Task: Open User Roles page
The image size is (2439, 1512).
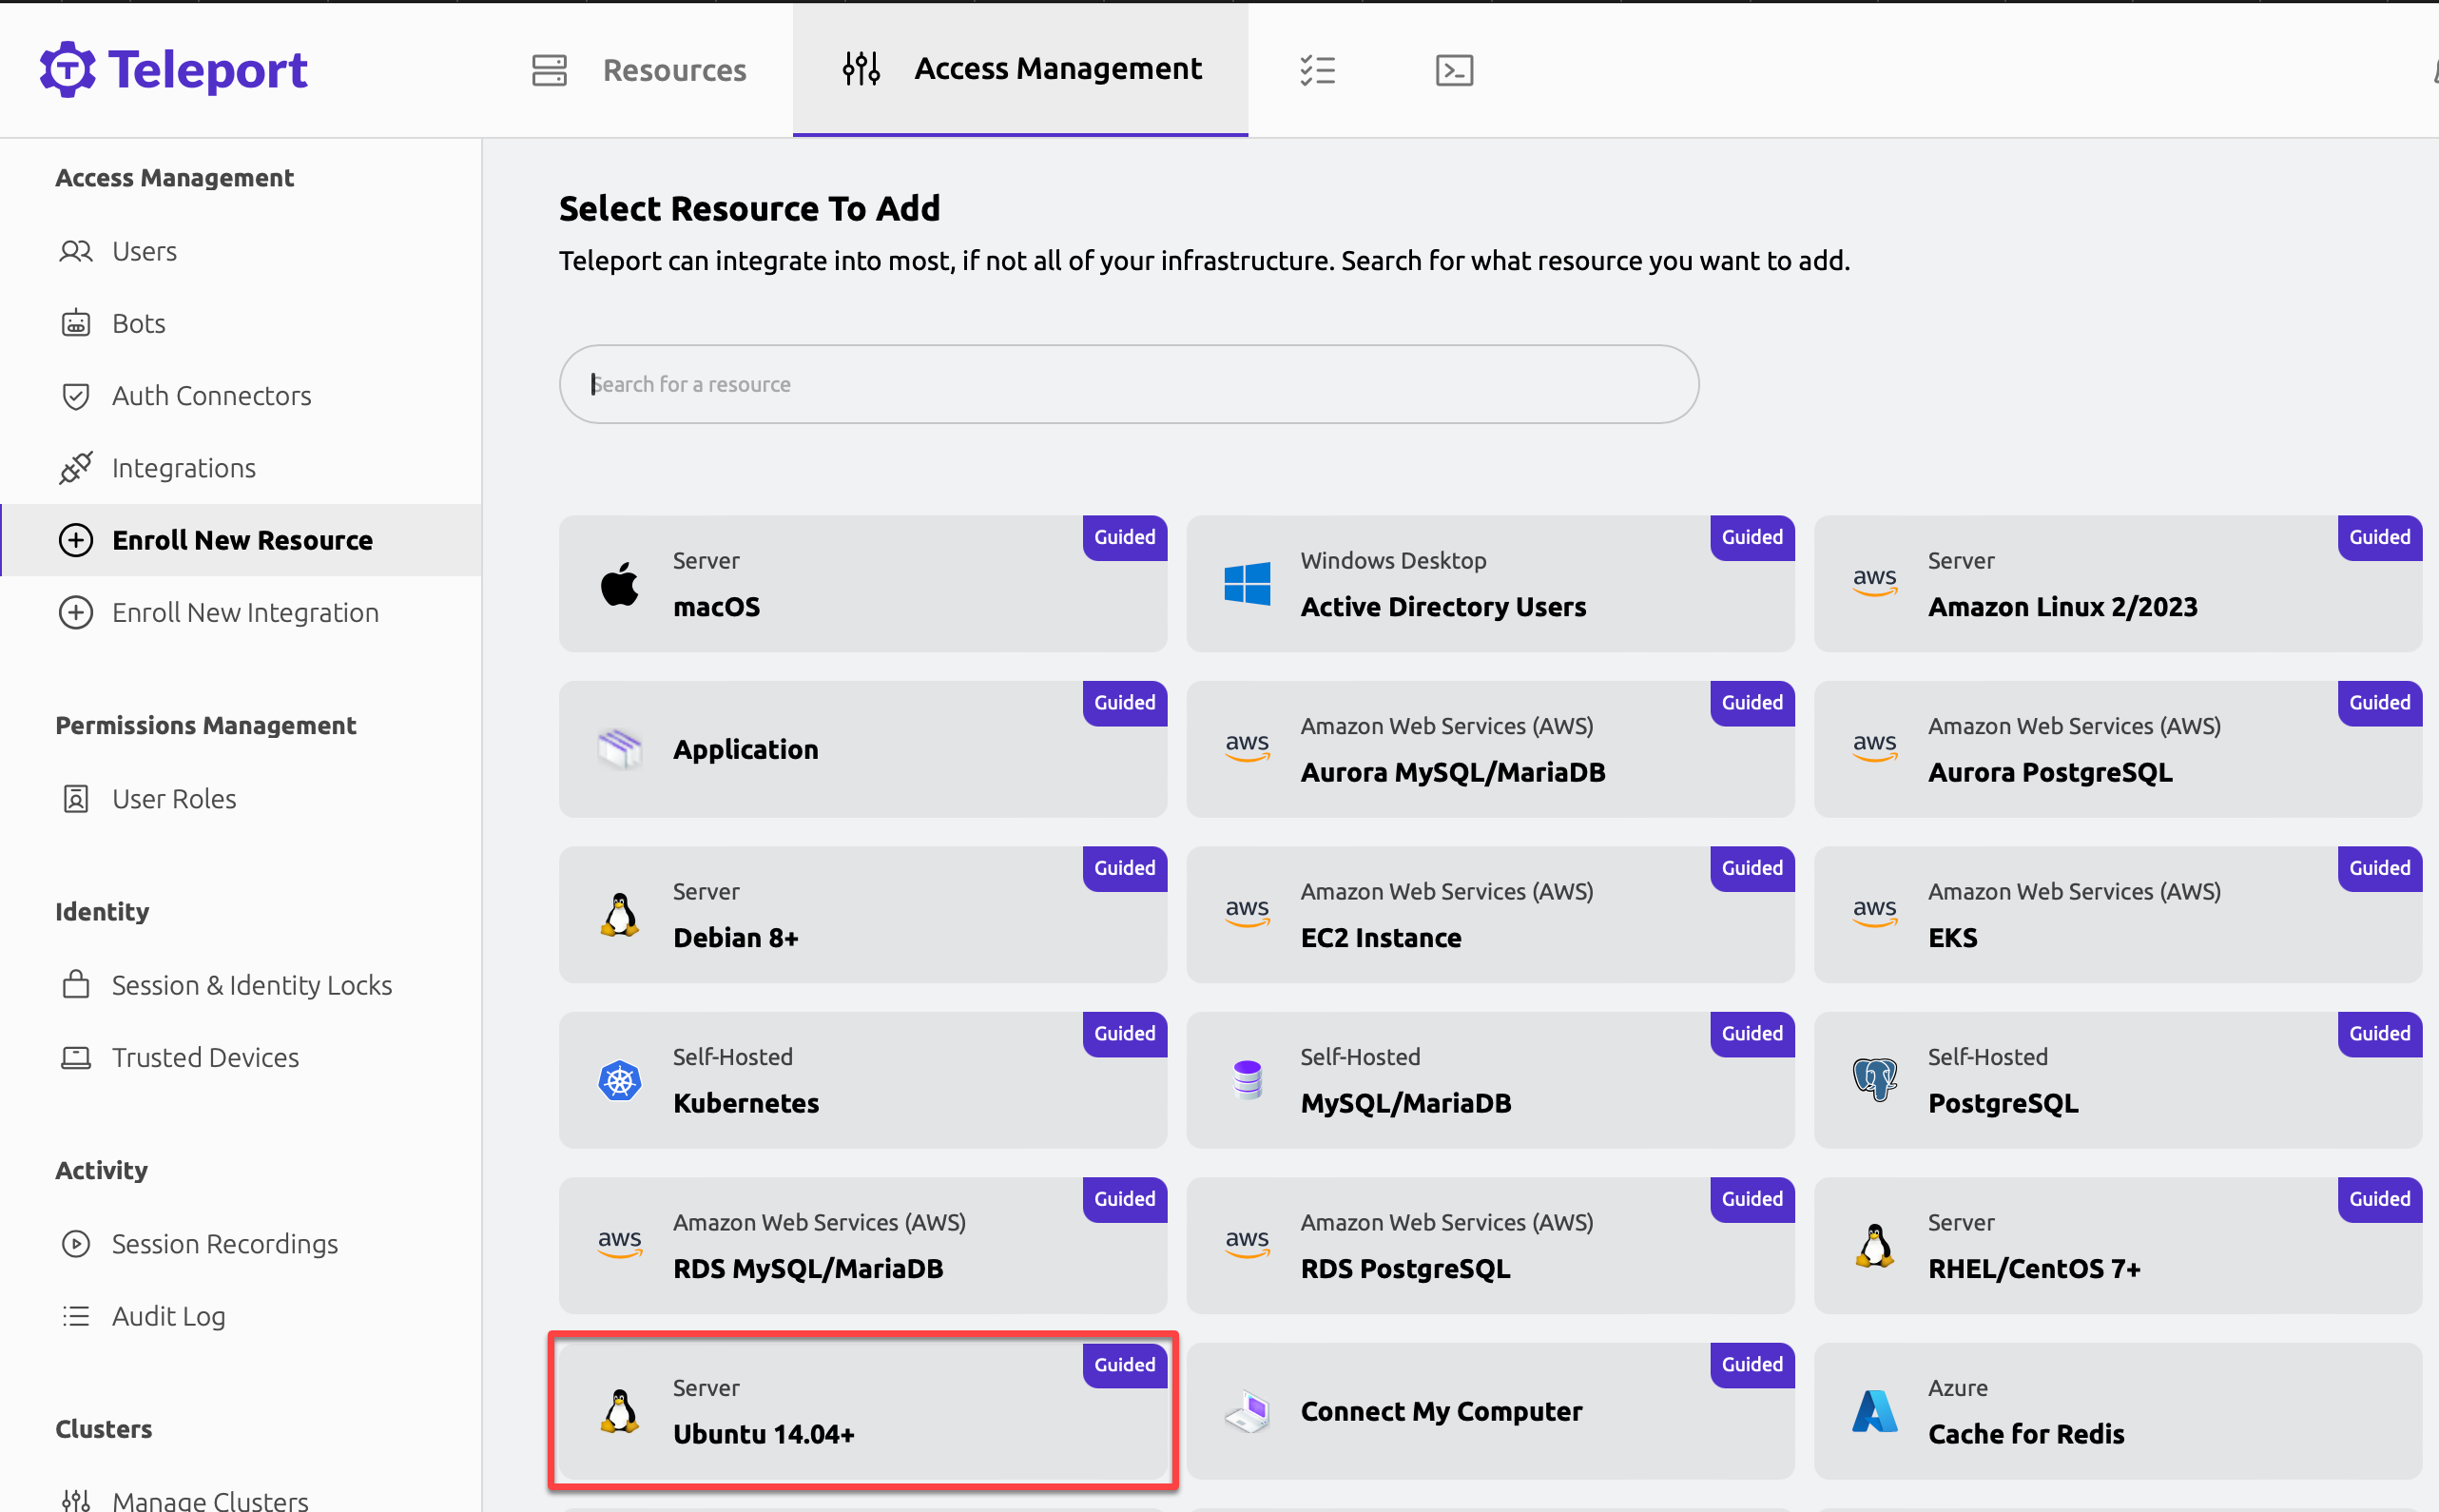Action: (x=241, y=798)
